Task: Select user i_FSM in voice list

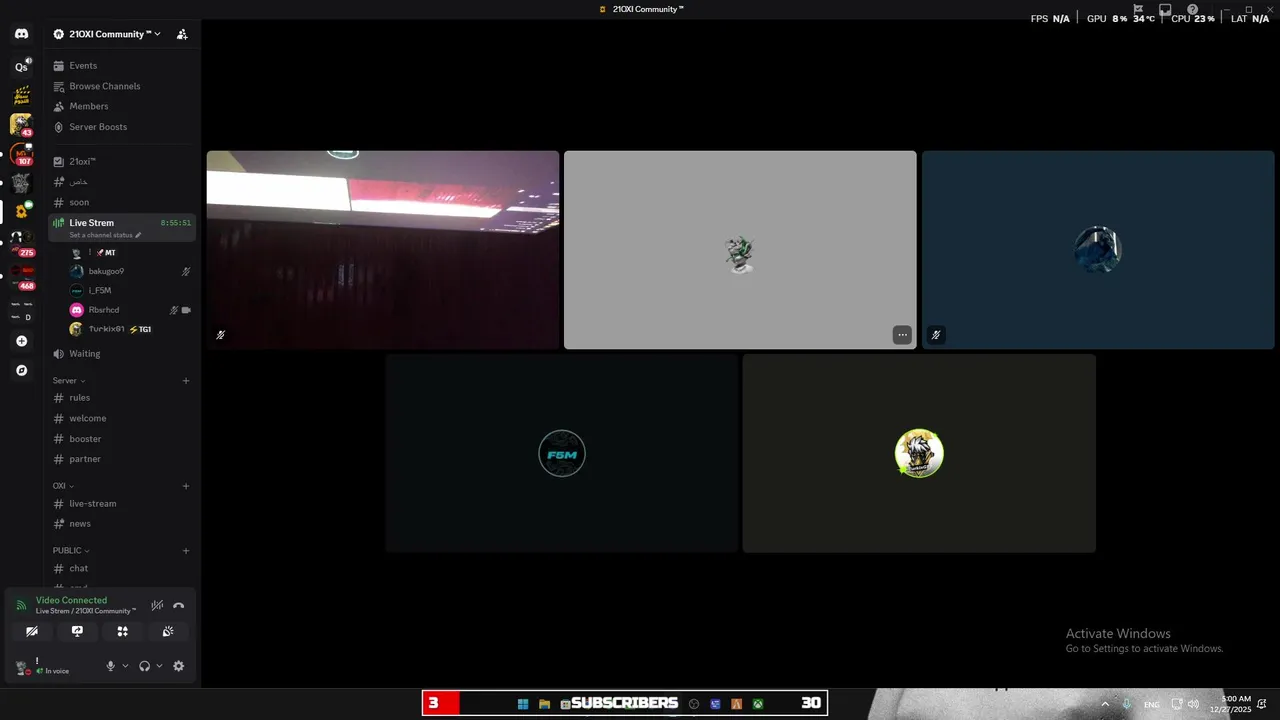Action: (x=130, y=291)
